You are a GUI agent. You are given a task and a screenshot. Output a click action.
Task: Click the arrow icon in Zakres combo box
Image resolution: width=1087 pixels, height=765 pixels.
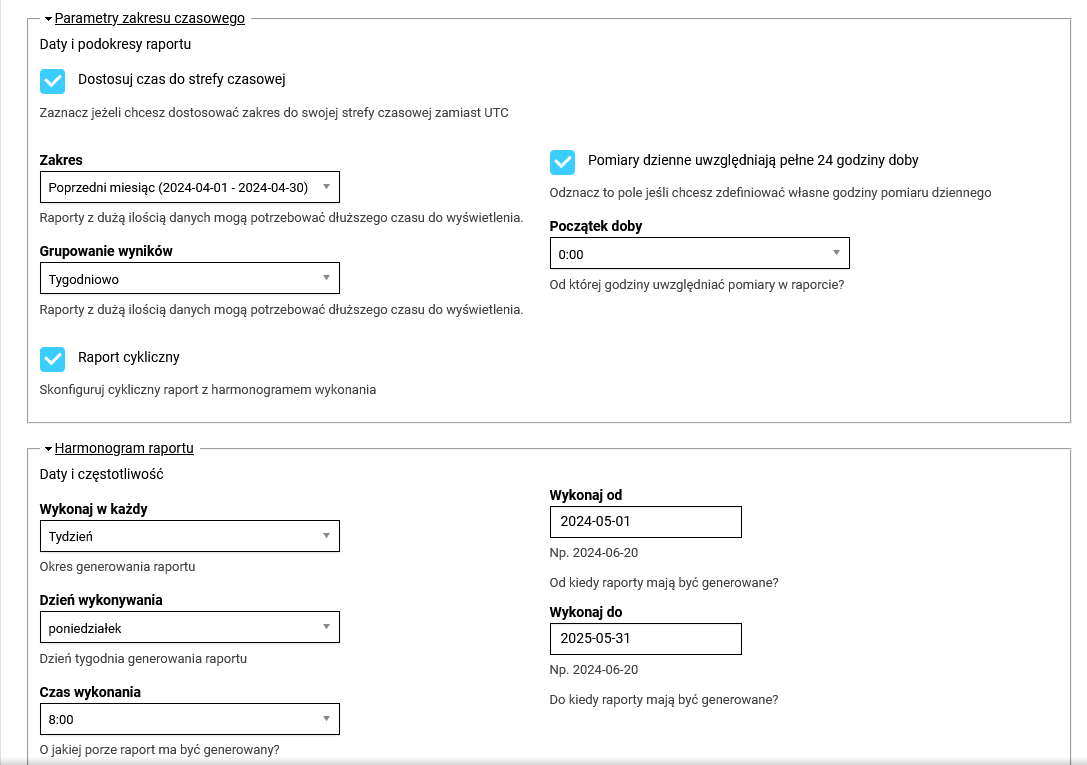coord(326,187)
